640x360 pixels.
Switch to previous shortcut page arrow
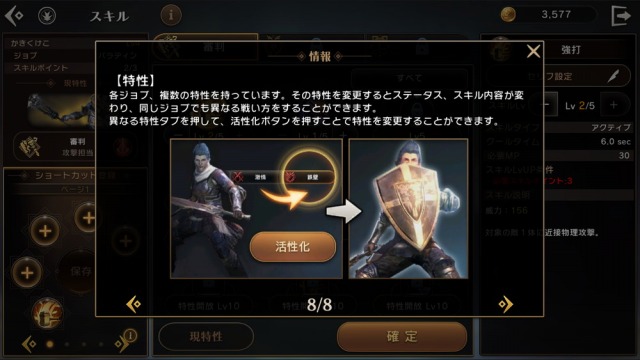pos(29,344)
